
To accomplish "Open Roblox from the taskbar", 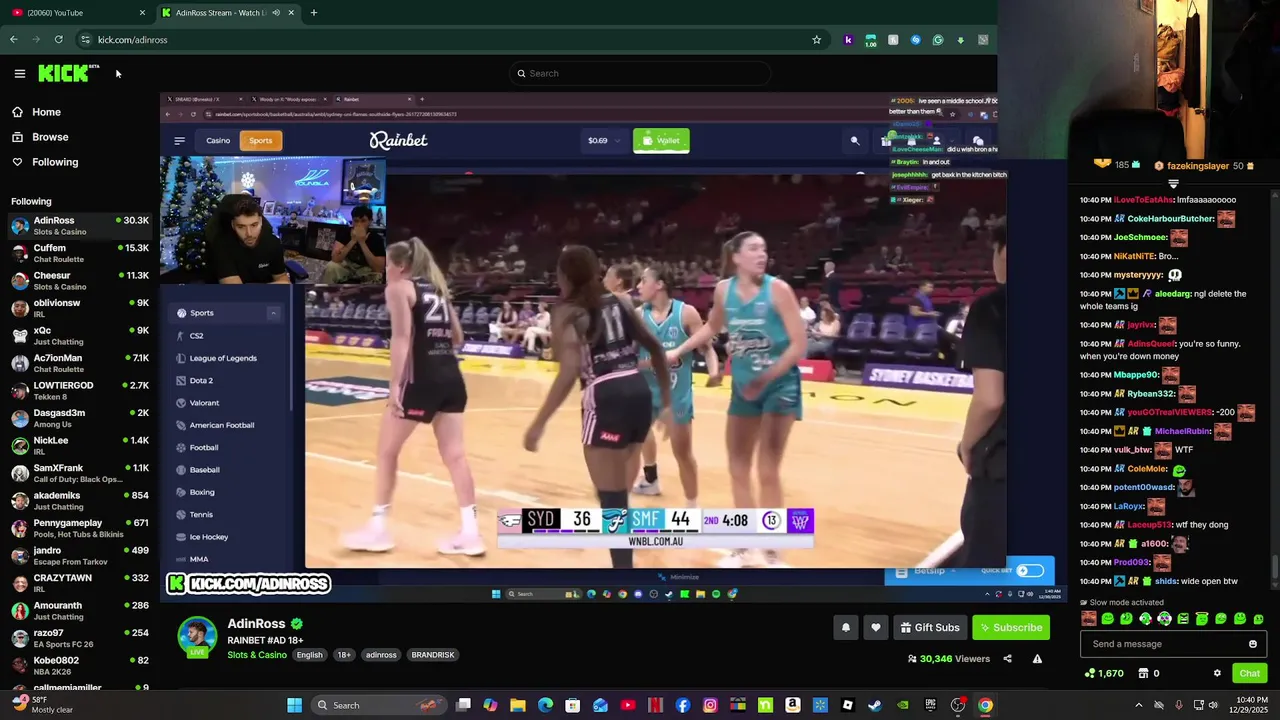I will [848, 705].
